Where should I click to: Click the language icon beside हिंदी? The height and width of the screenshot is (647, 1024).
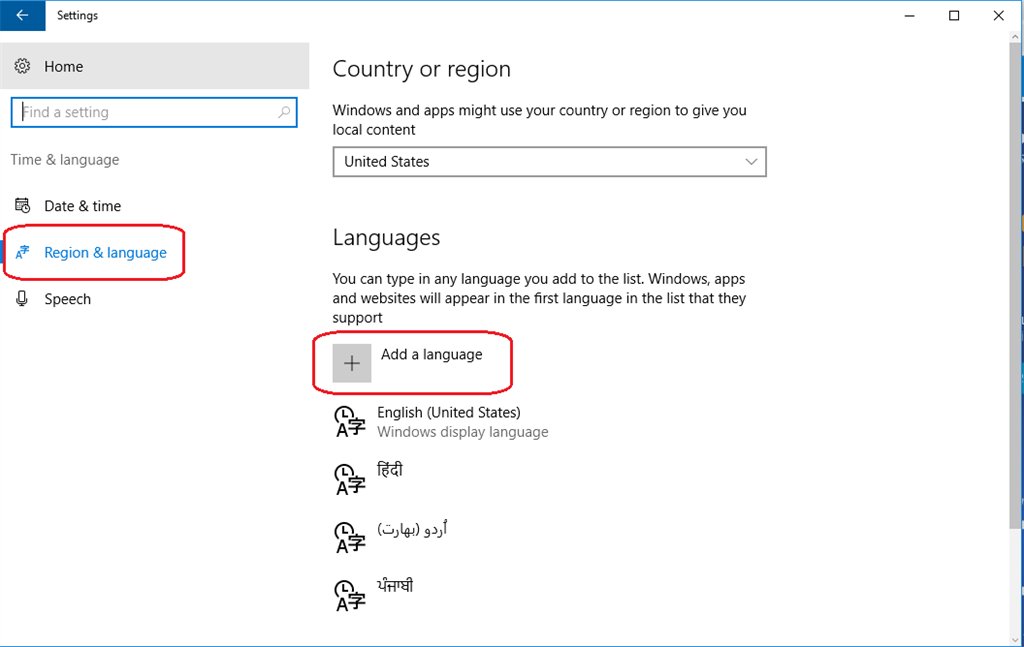pos(347,477)
